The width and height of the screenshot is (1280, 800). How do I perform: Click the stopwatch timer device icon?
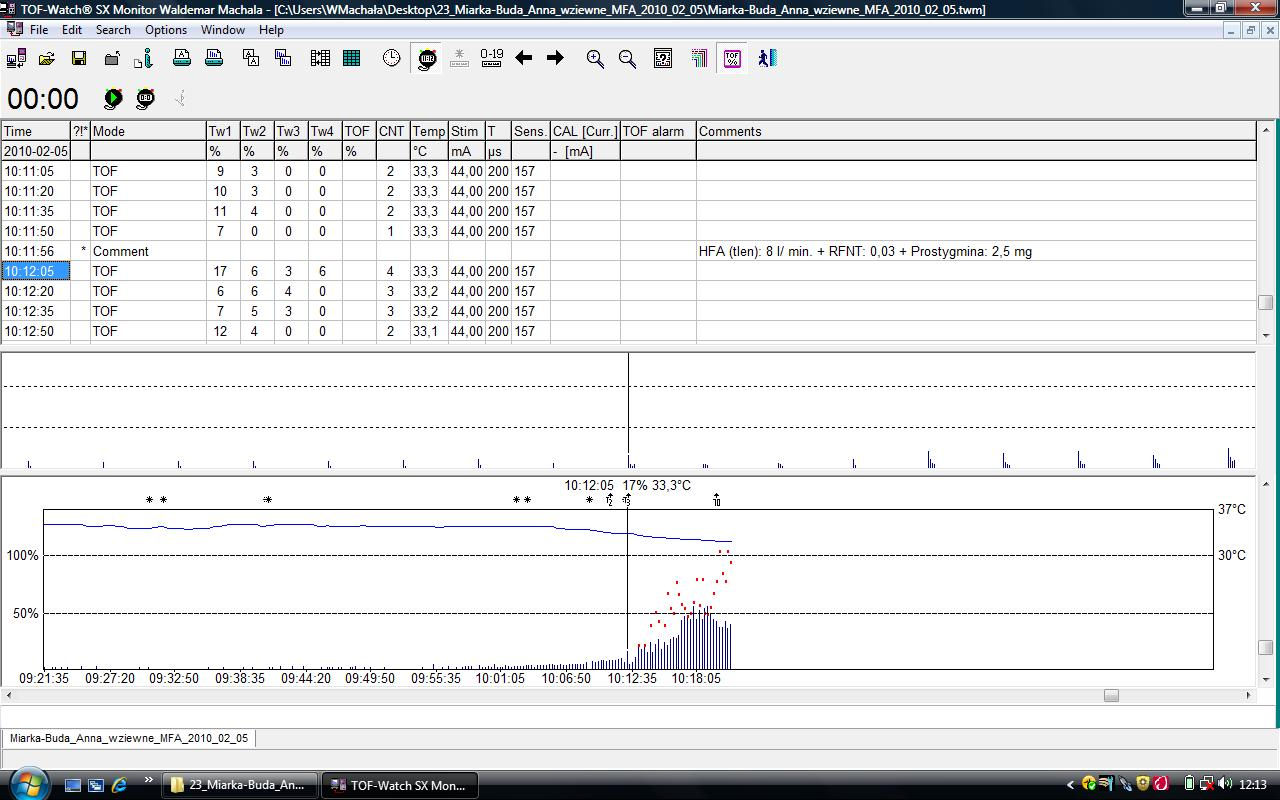146,98
